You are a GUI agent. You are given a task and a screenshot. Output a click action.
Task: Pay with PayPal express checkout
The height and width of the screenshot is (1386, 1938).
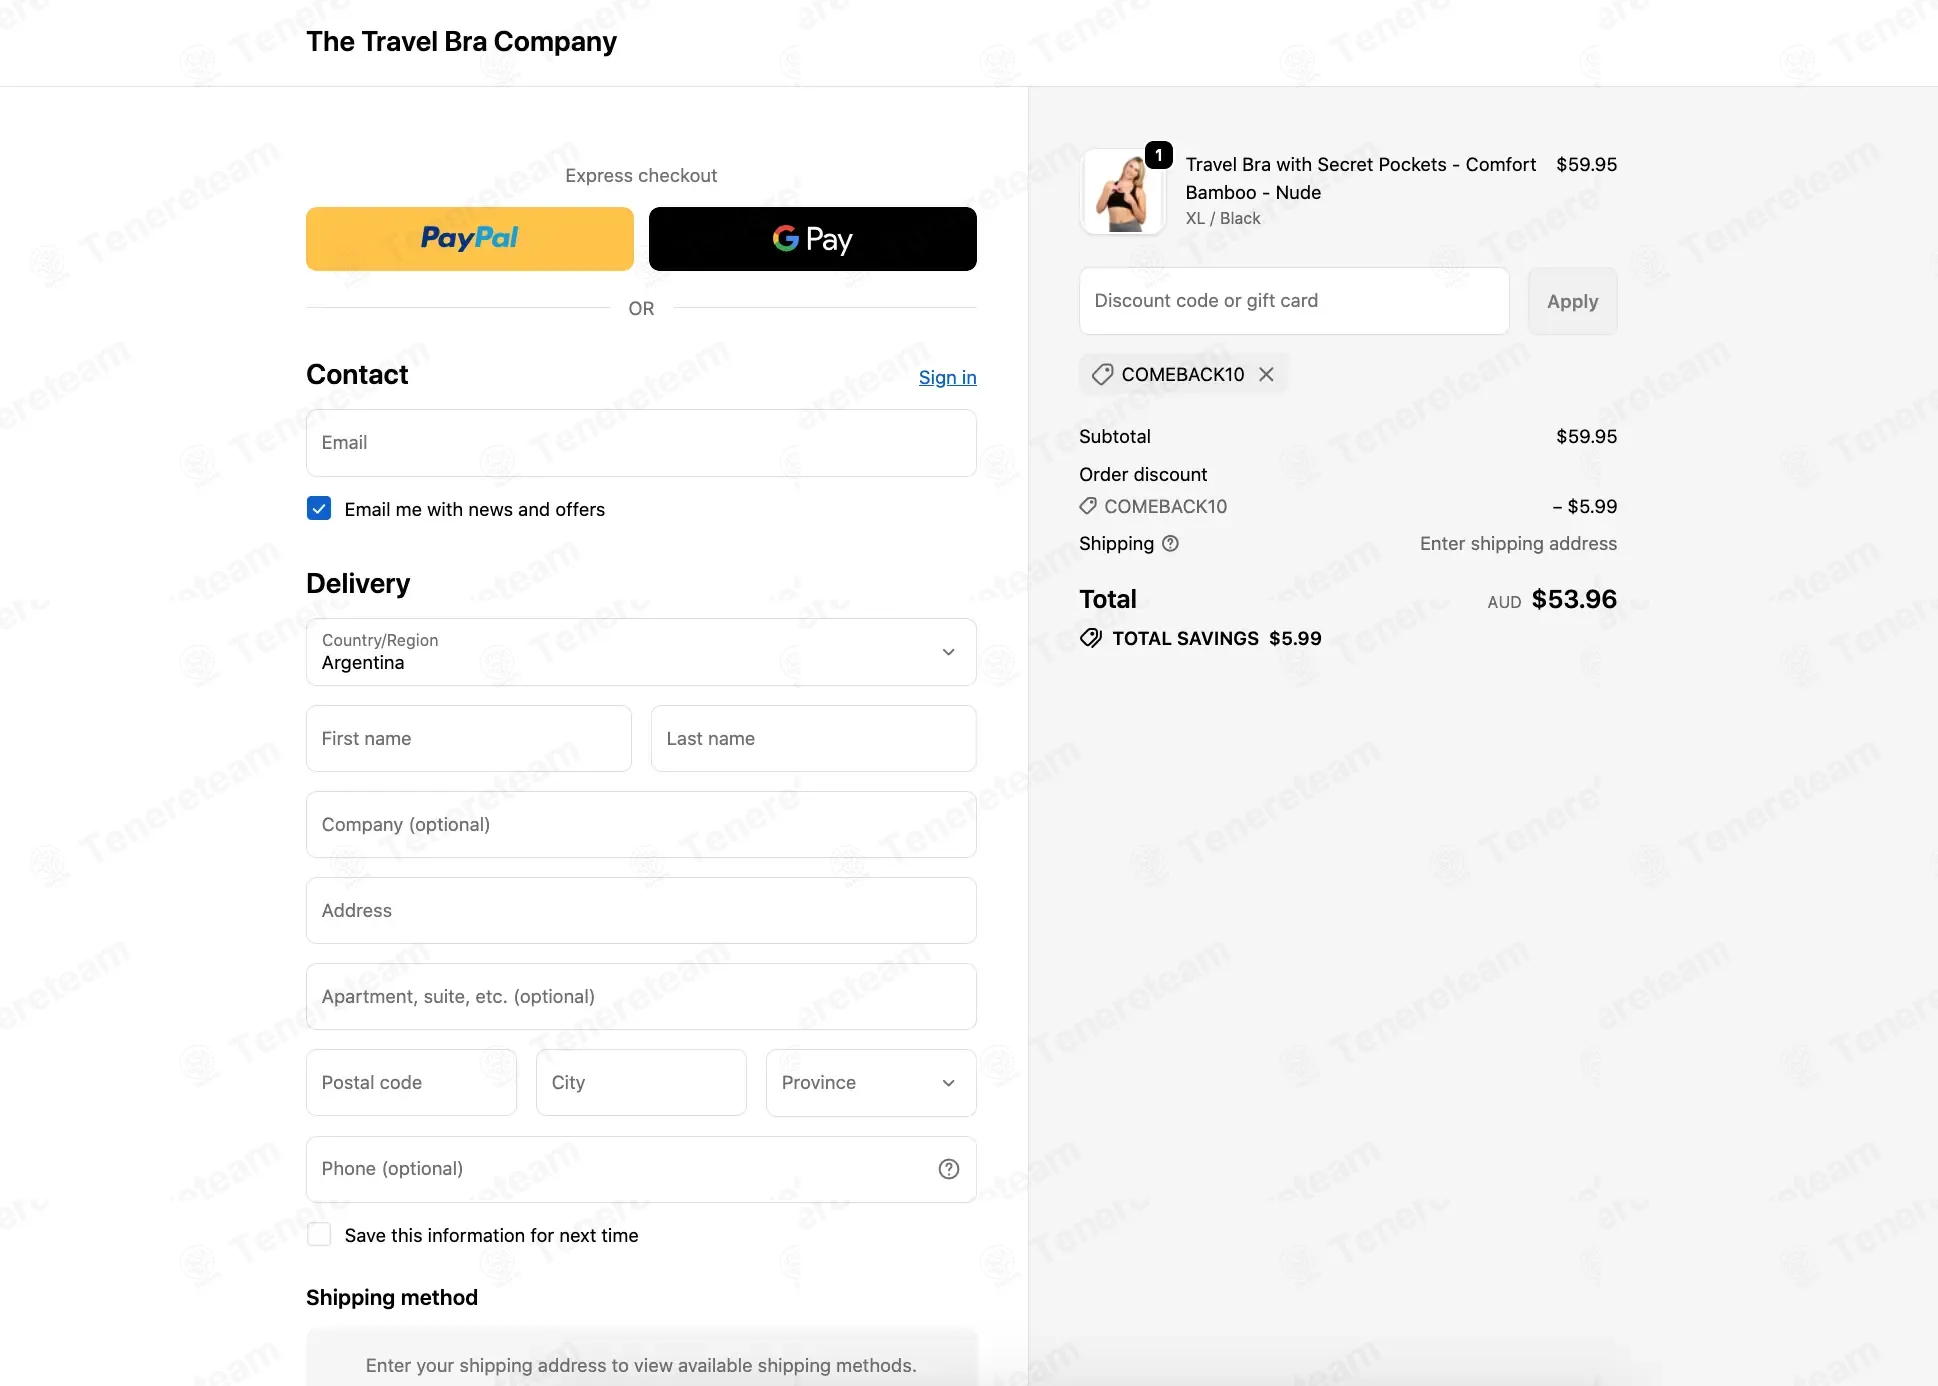tap(470, 239)
